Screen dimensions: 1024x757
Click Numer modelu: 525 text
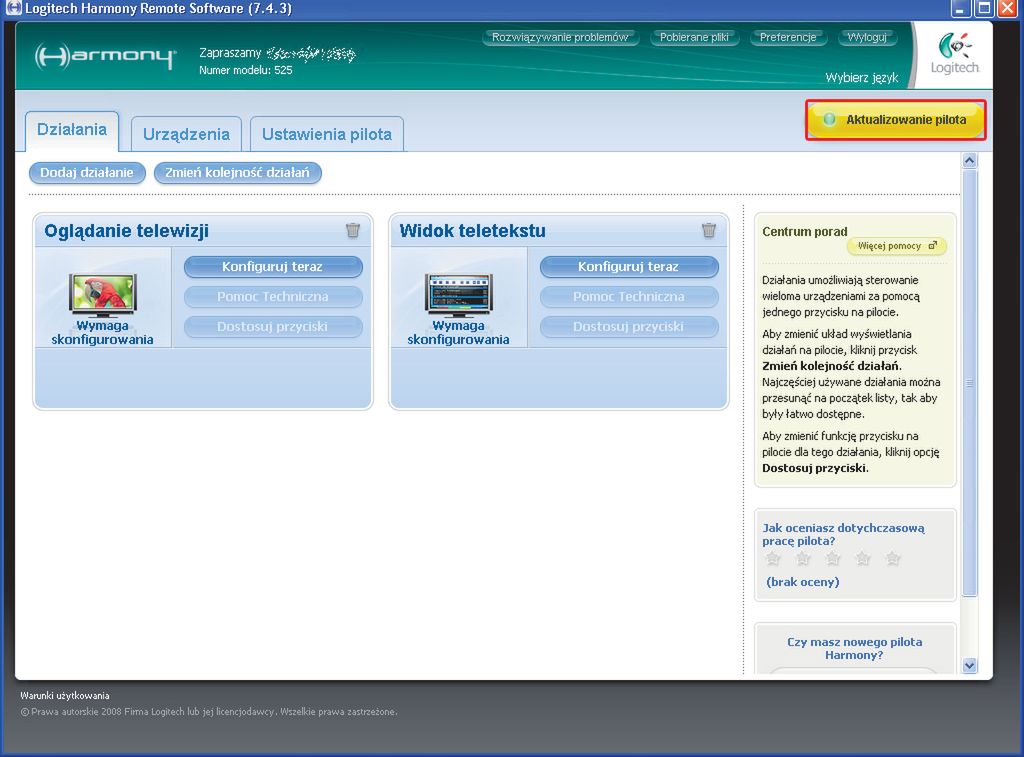pyautogui.click(x=246, y=70)
